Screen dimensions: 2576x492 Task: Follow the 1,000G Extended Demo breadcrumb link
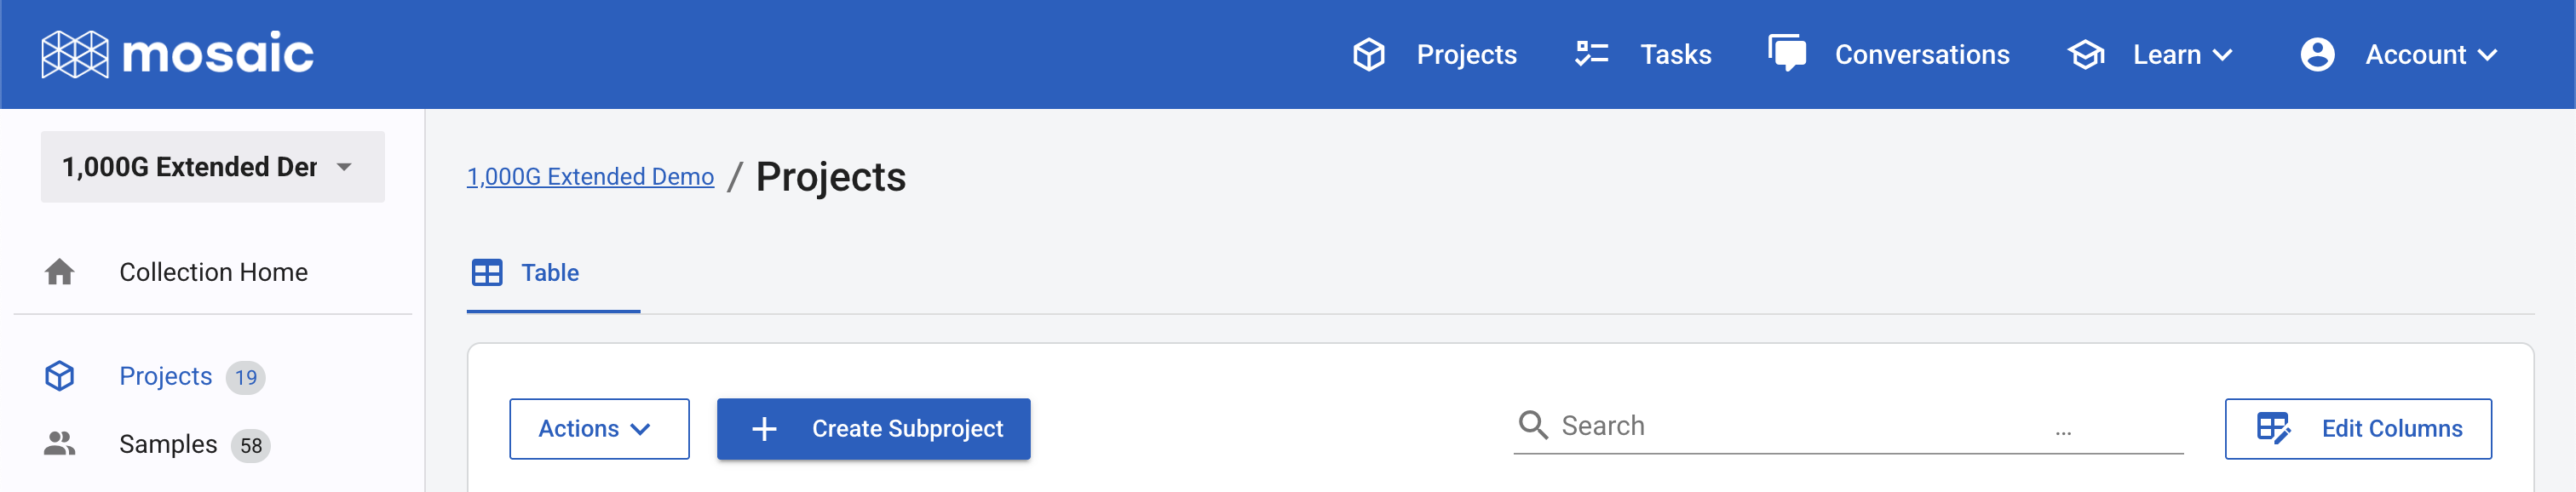(x=590, y=176)
